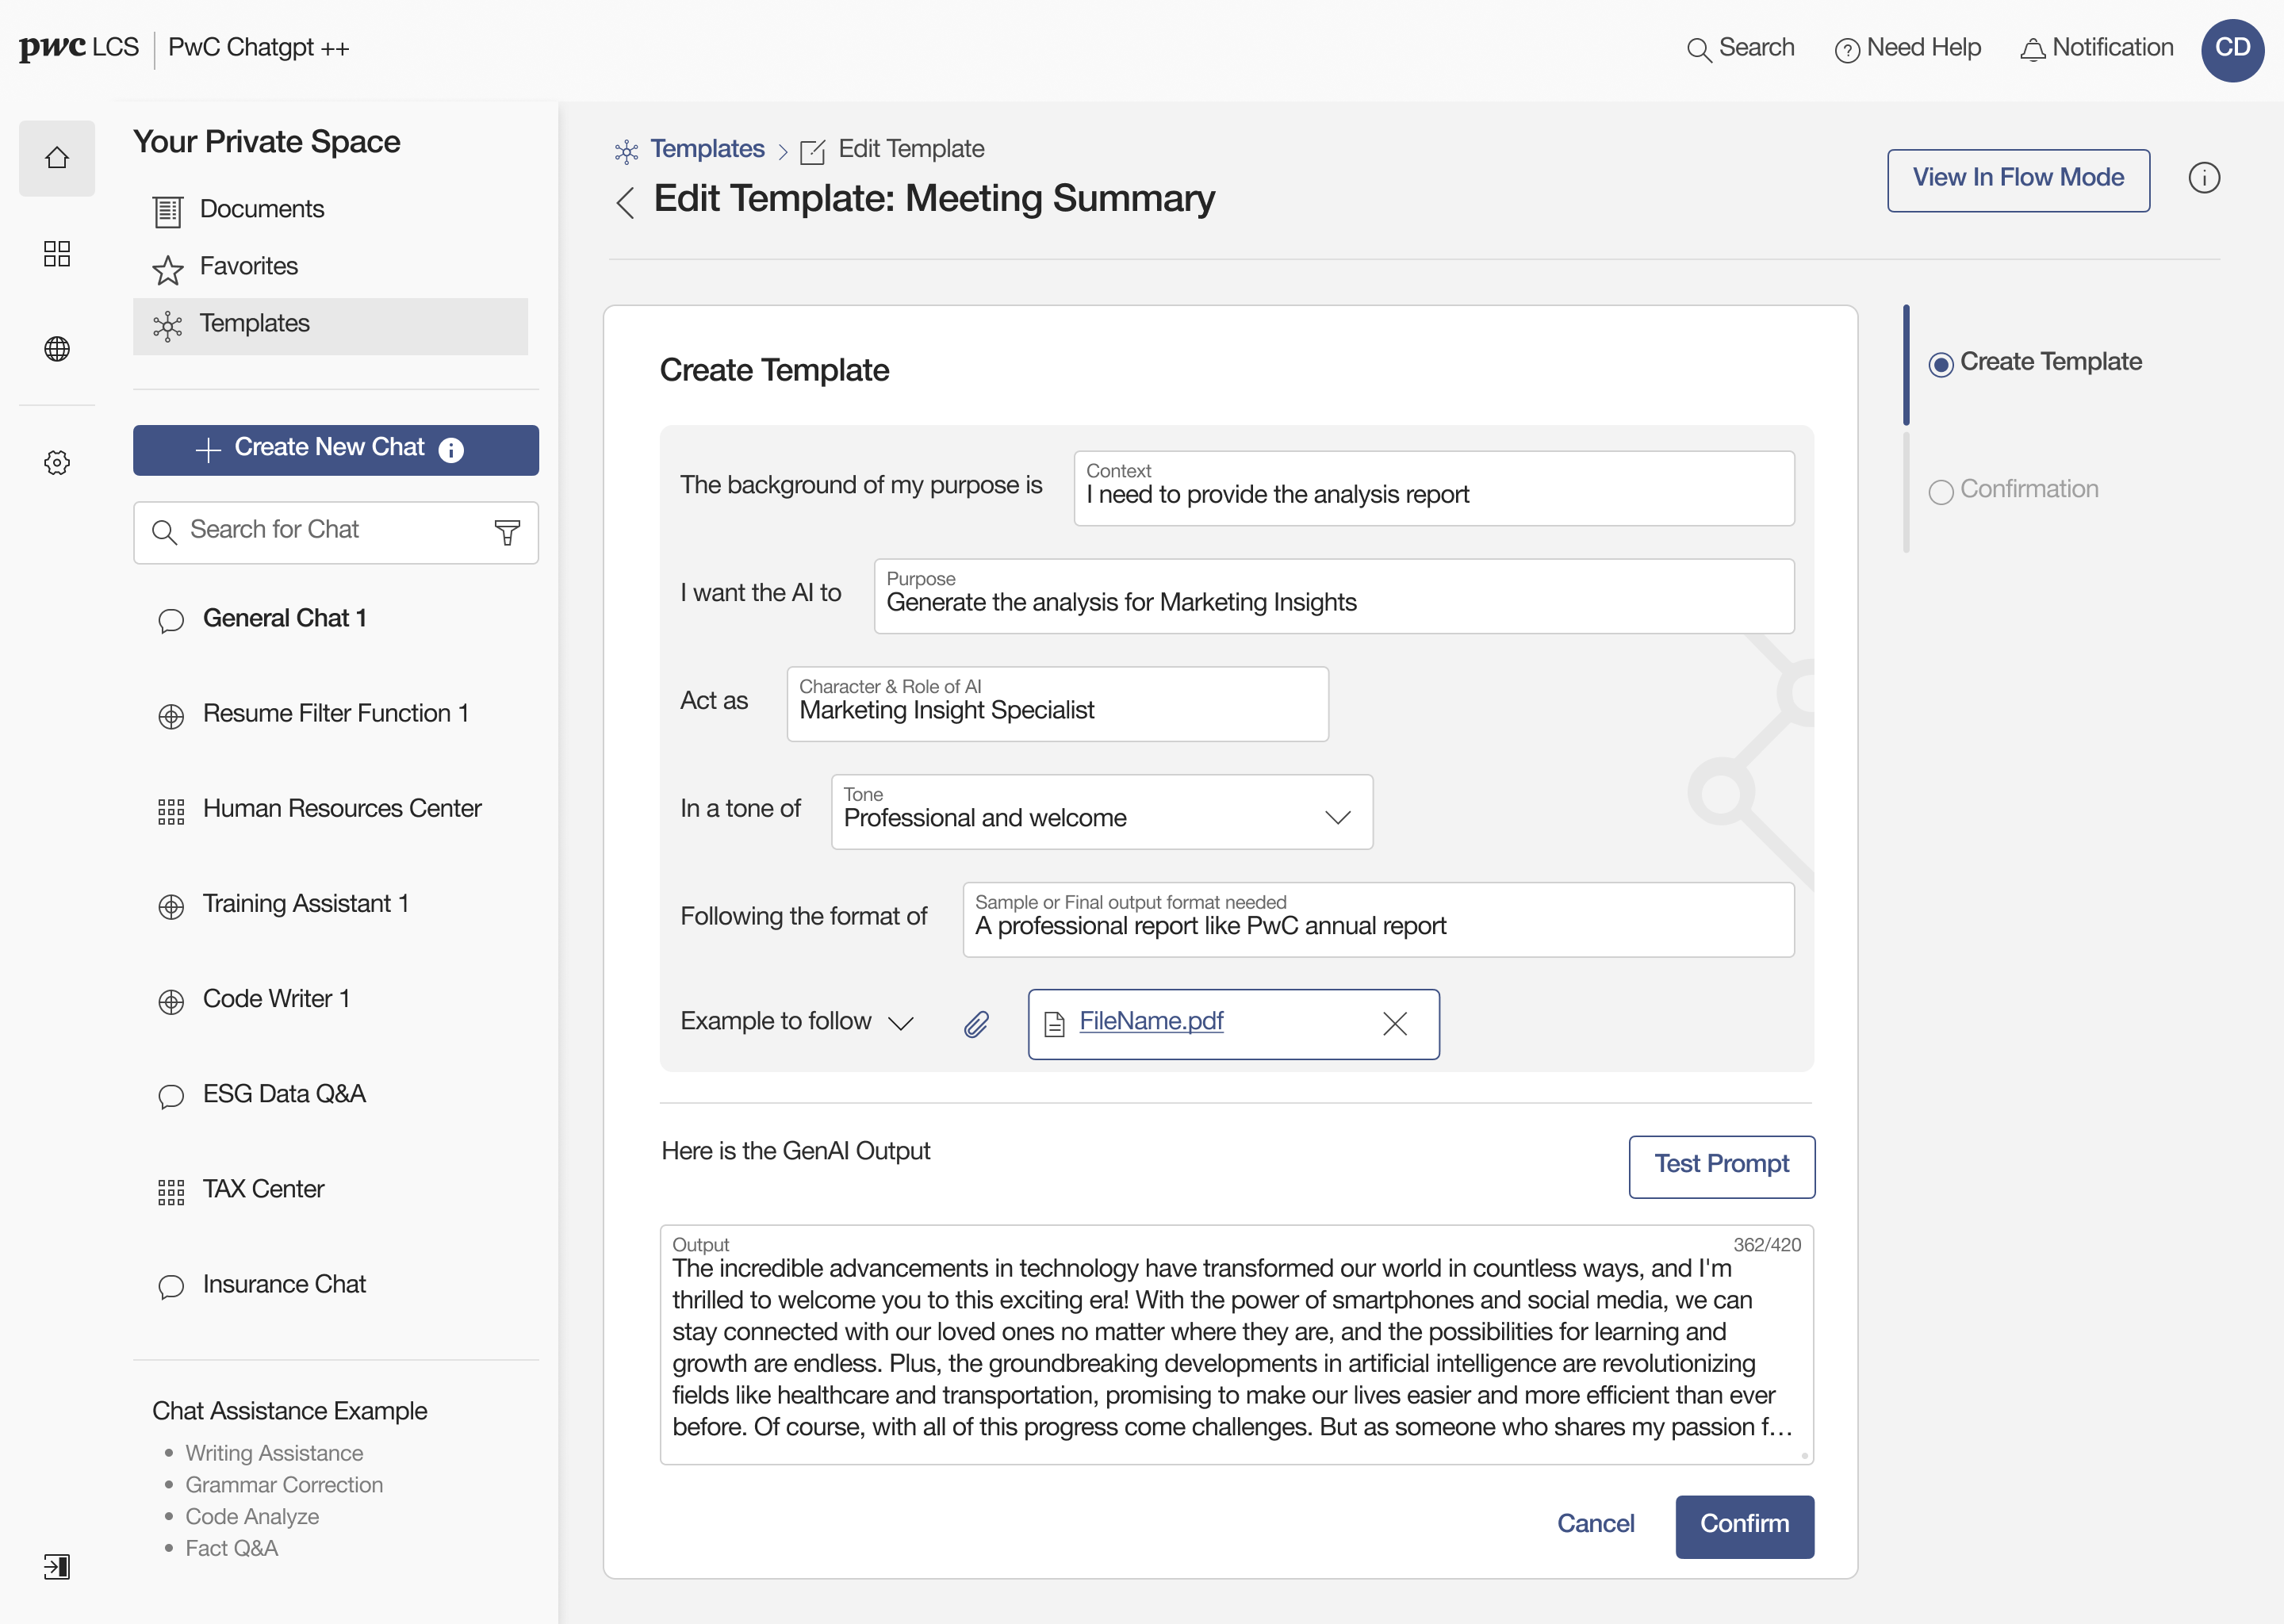
Task: Open Favorites in Private Space
Action: (x=248, y=267)
